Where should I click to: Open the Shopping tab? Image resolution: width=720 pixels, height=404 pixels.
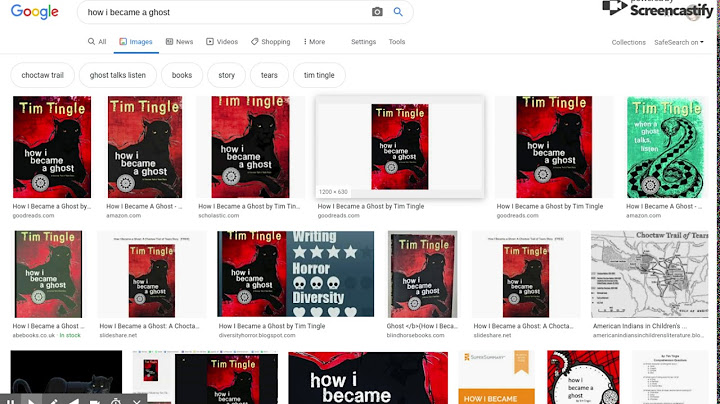[x=270, y=42]
